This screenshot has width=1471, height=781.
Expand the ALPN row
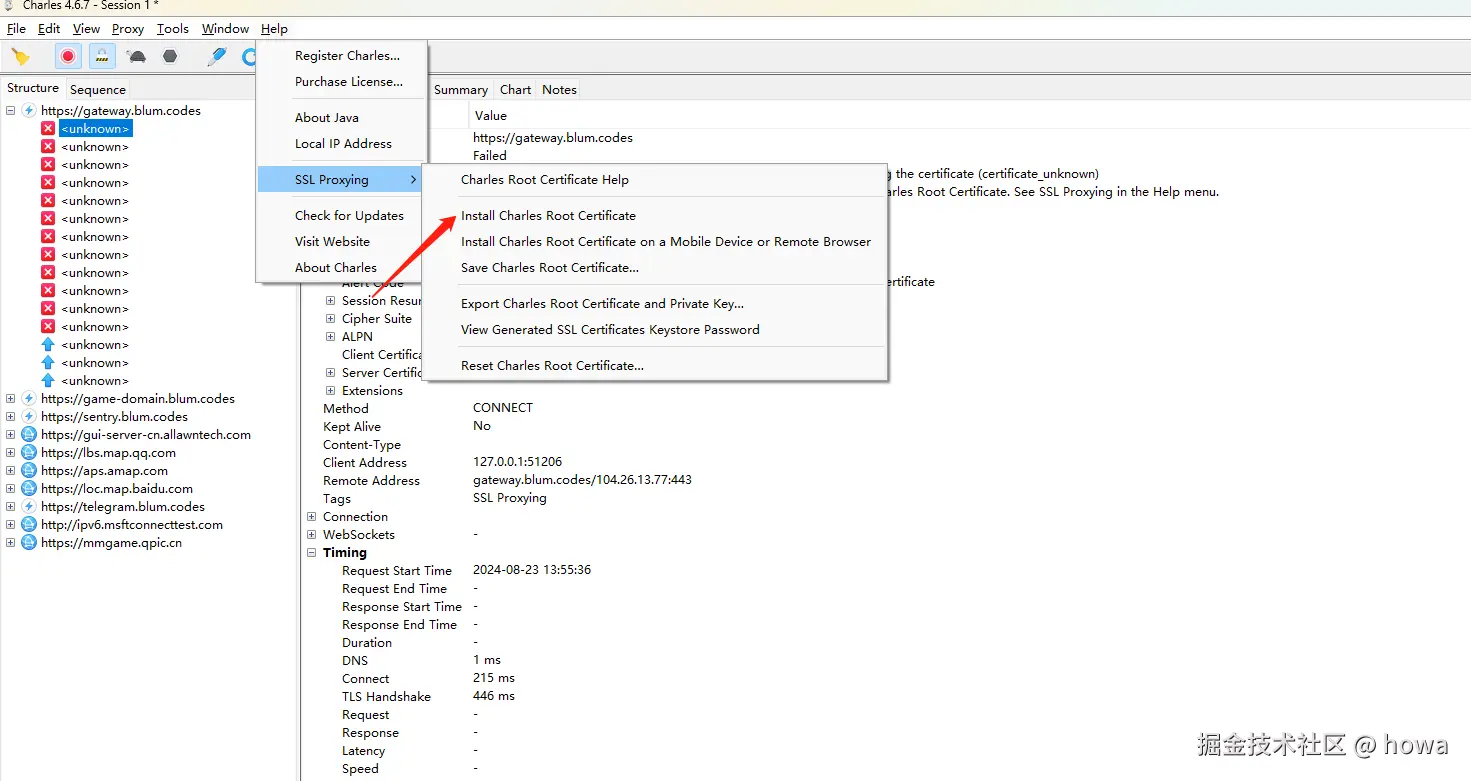331,336
